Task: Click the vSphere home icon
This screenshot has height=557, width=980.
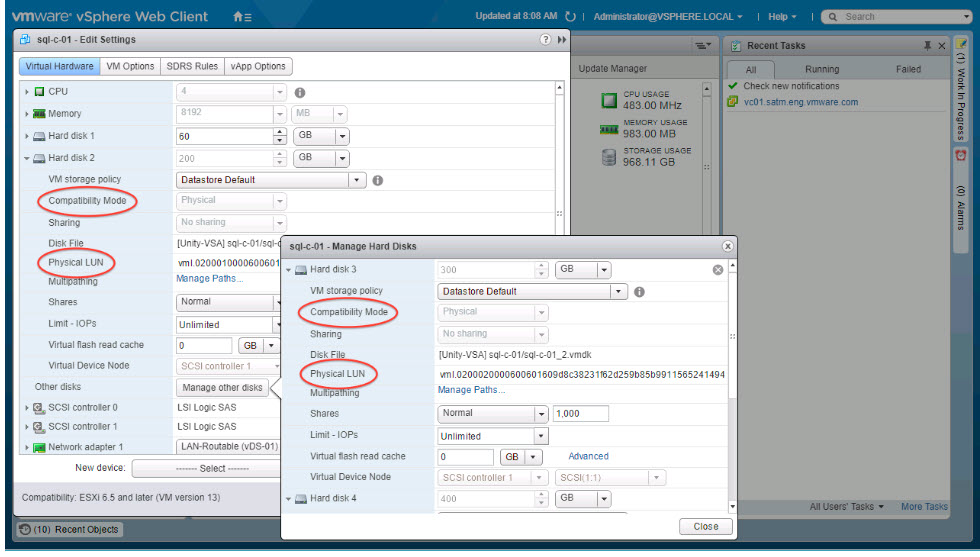Action: 238,17
